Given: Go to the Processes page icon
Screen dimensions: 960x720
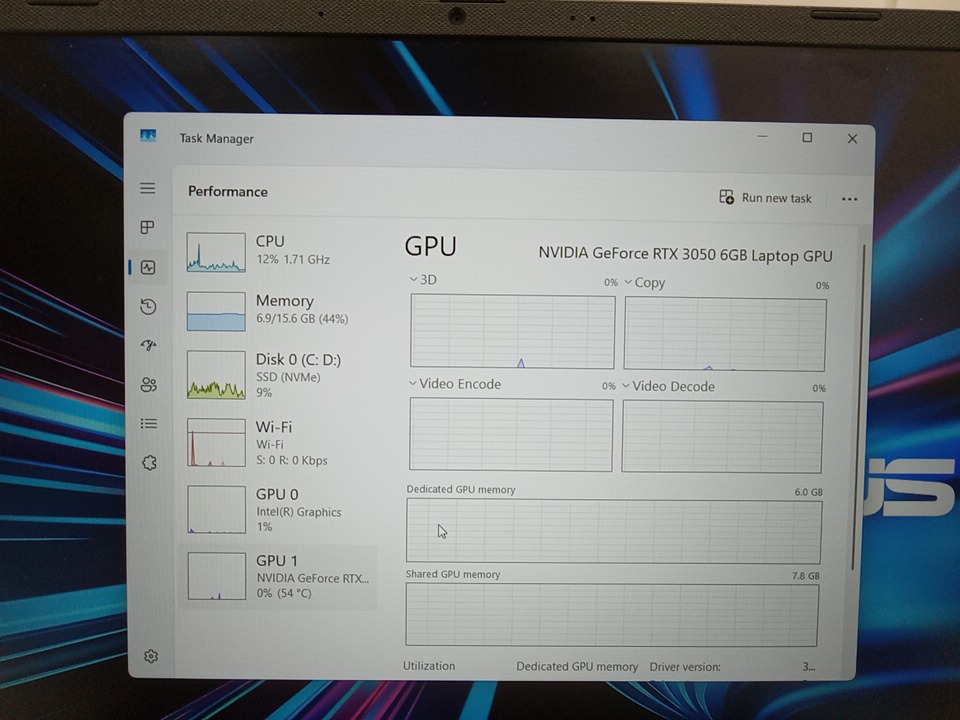Looking at the screenshot, I should click(x=148, y=228).
